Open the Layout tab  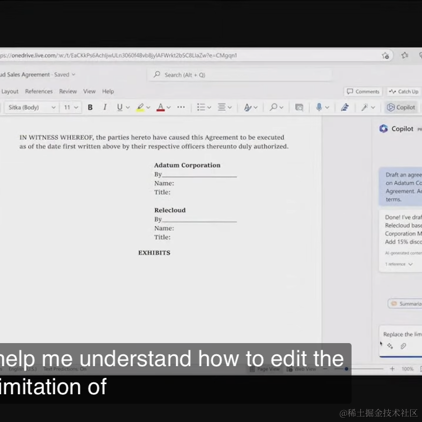pos(10,91)
